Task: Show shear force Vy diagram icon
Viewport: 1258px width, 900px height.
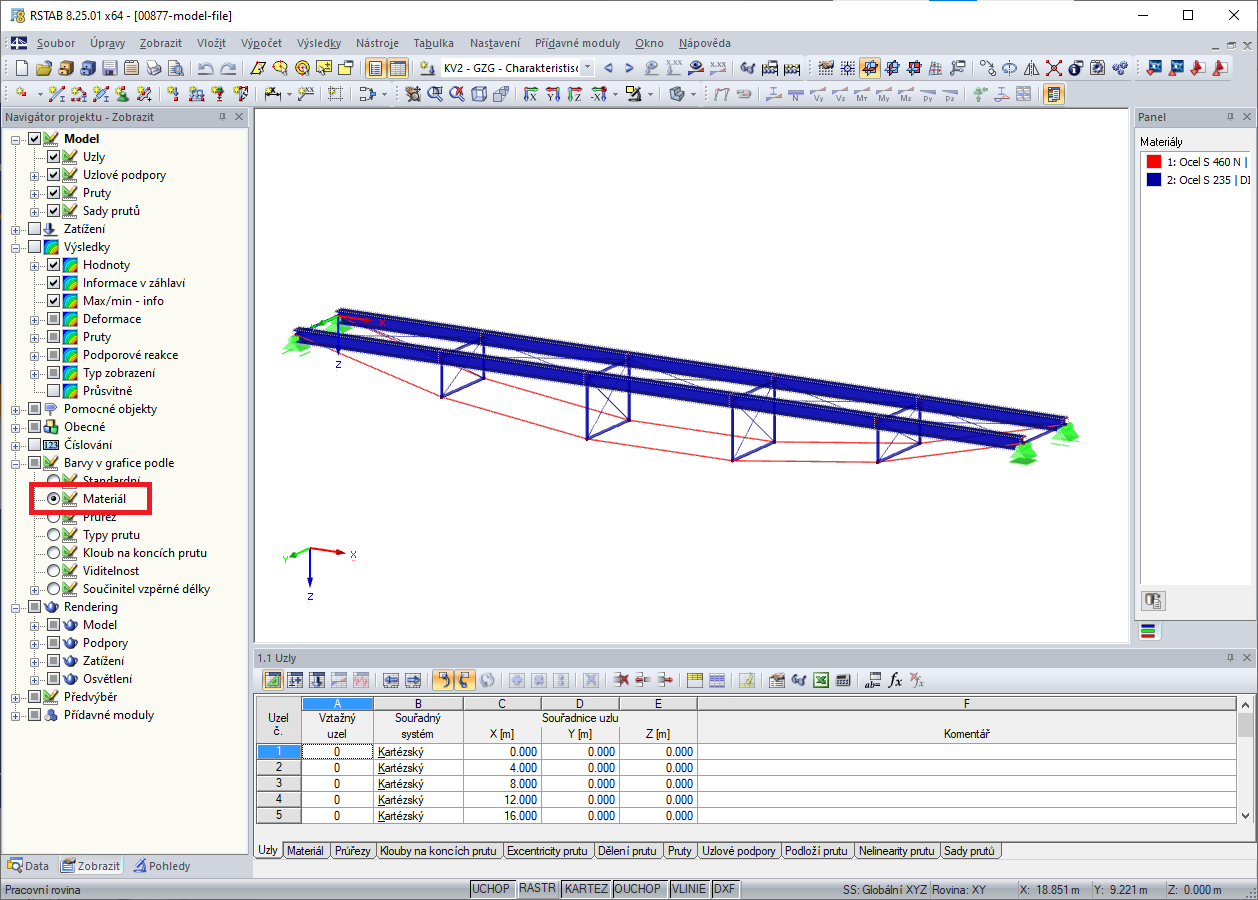Action: pos(818,94)
